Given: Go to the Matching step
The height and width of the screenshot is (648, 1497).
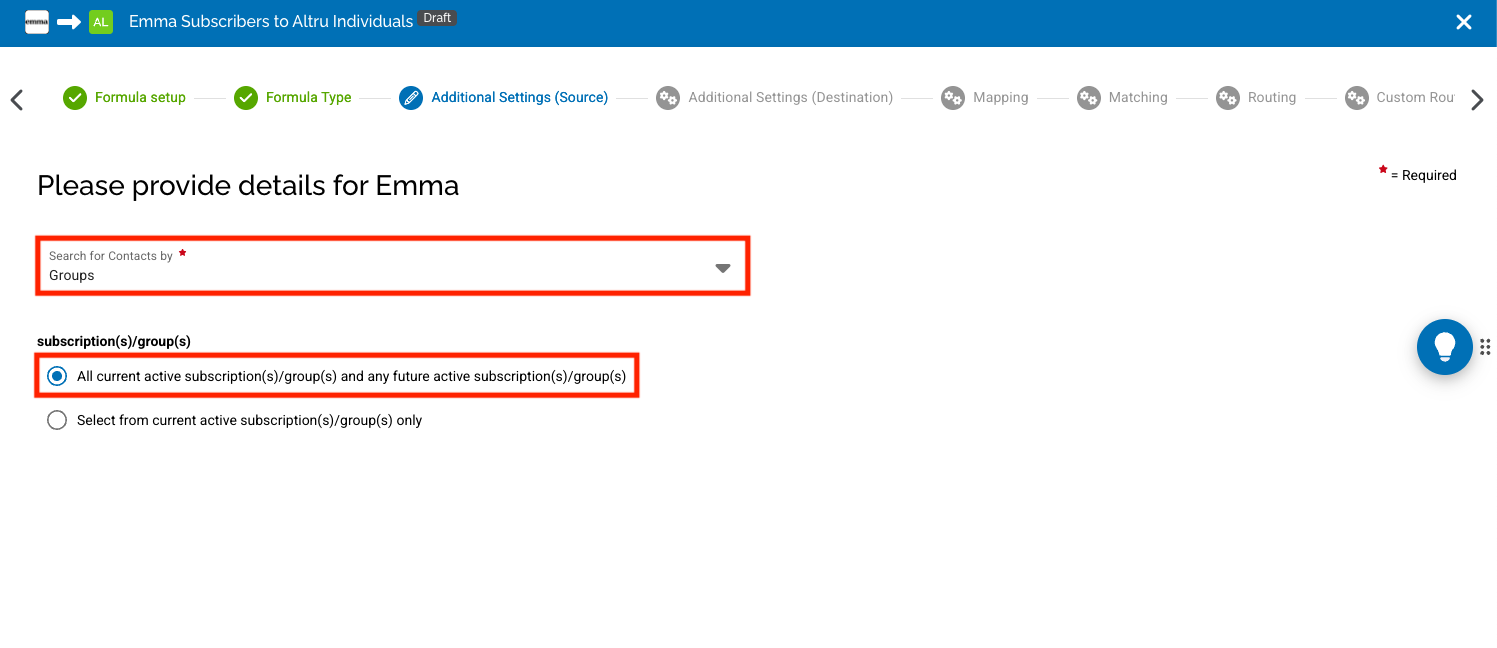Looking at the screenshot, I should tap(1138, 98).
